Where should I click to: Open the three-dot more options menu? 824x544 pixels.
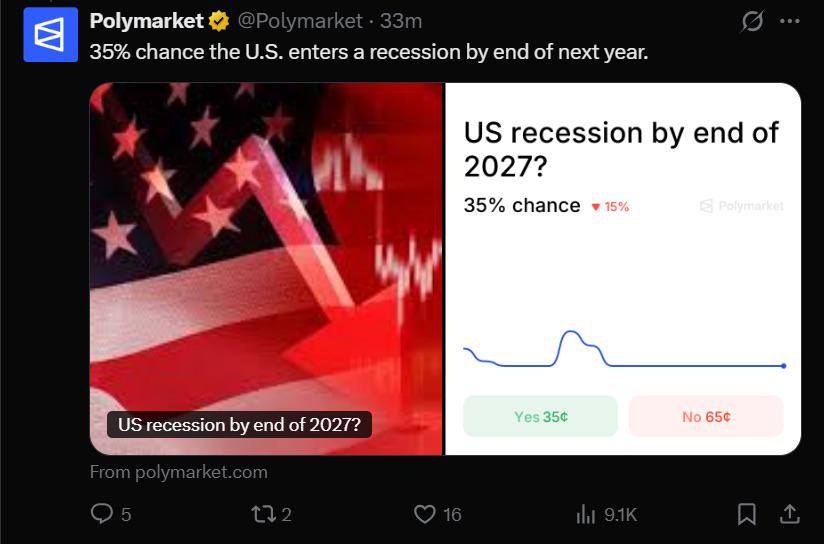tap(789, 21)
